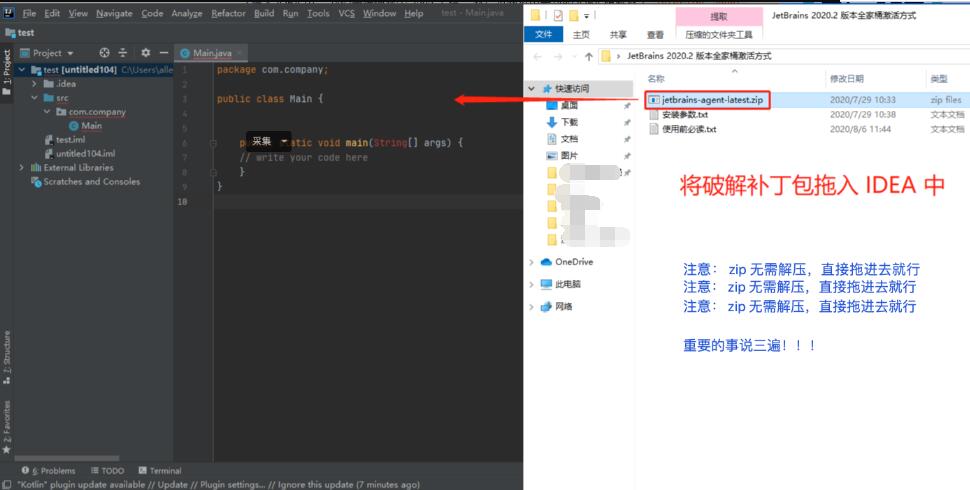Open the Window menu
Image resolution: width=970 pixels, height=490 pixels.
click(x=379, y=13)
